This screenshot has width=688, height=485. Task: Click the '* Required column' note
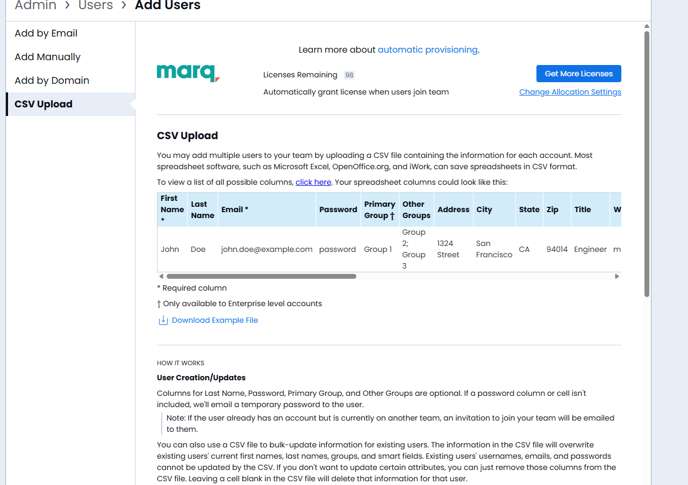[192, 288]
